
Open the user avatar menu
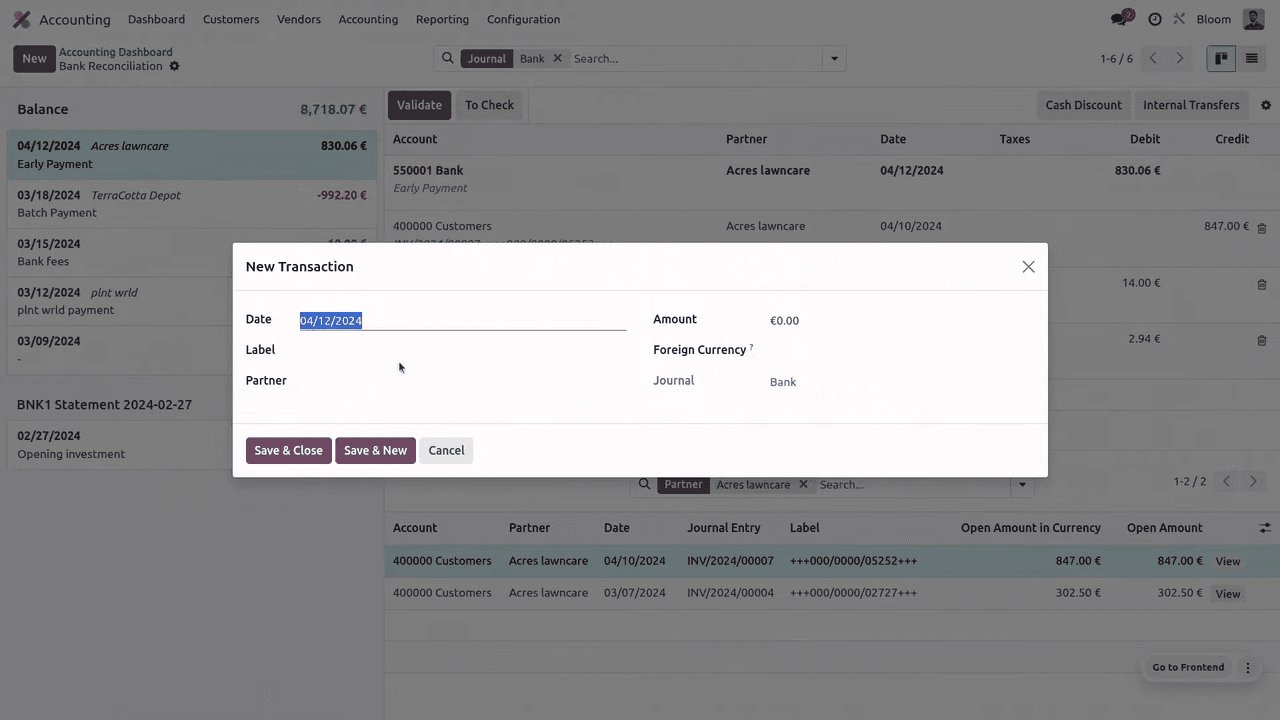click(1253, 19)
